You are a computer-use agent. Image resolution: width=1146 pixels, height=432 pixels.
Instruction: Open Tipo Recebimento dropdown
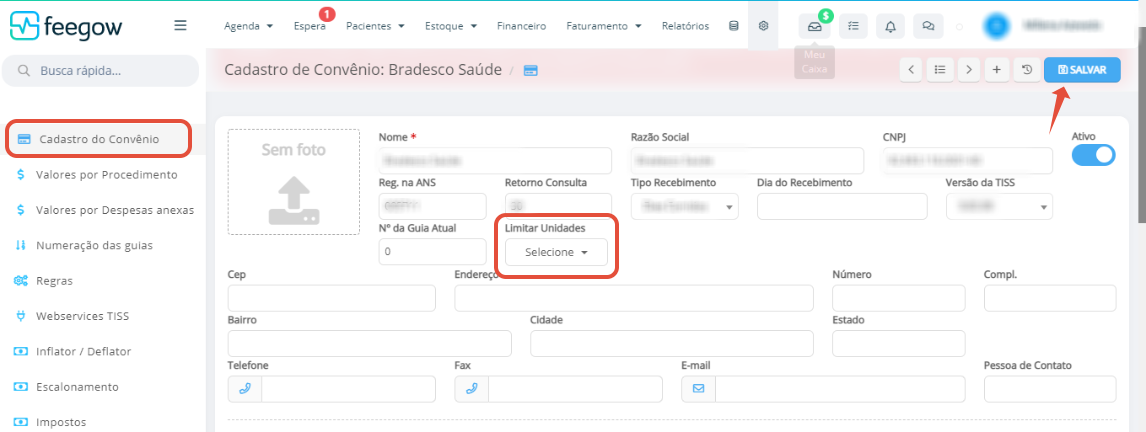click(685, 207)
